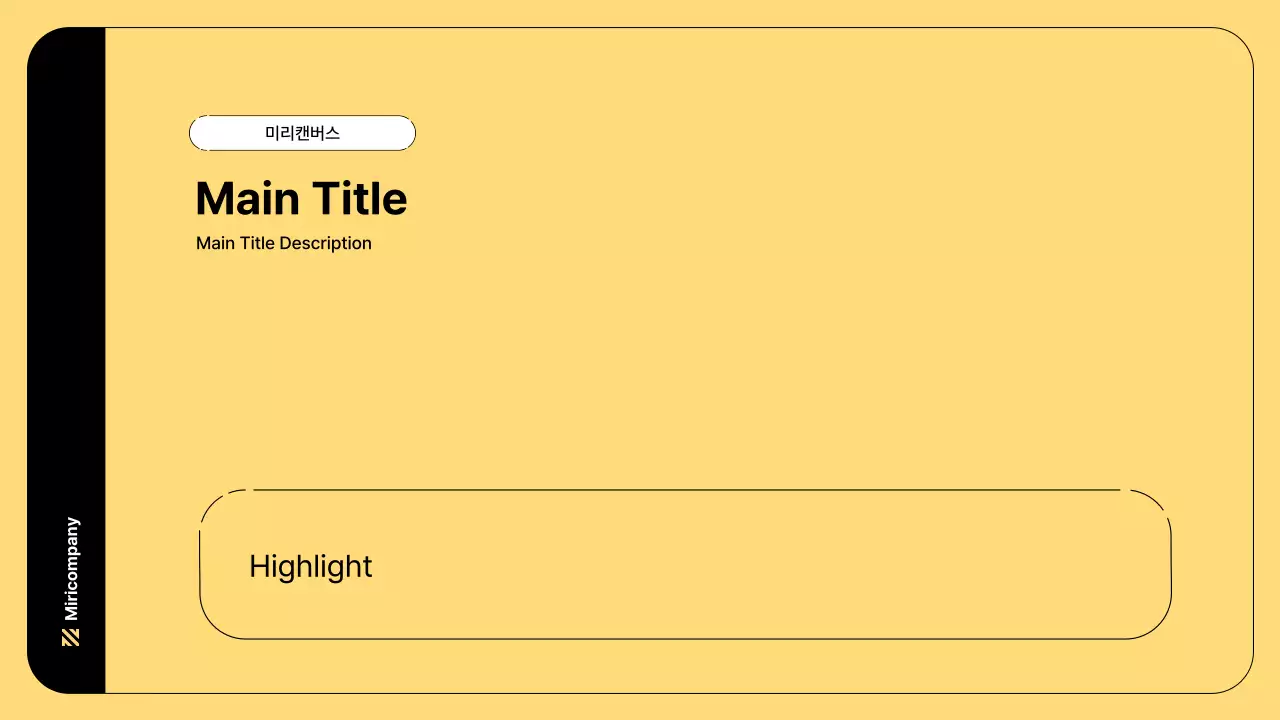Click the large "M" in the Main Title heading
This screenshot has height=720, width=1280.
coord(216,199)
